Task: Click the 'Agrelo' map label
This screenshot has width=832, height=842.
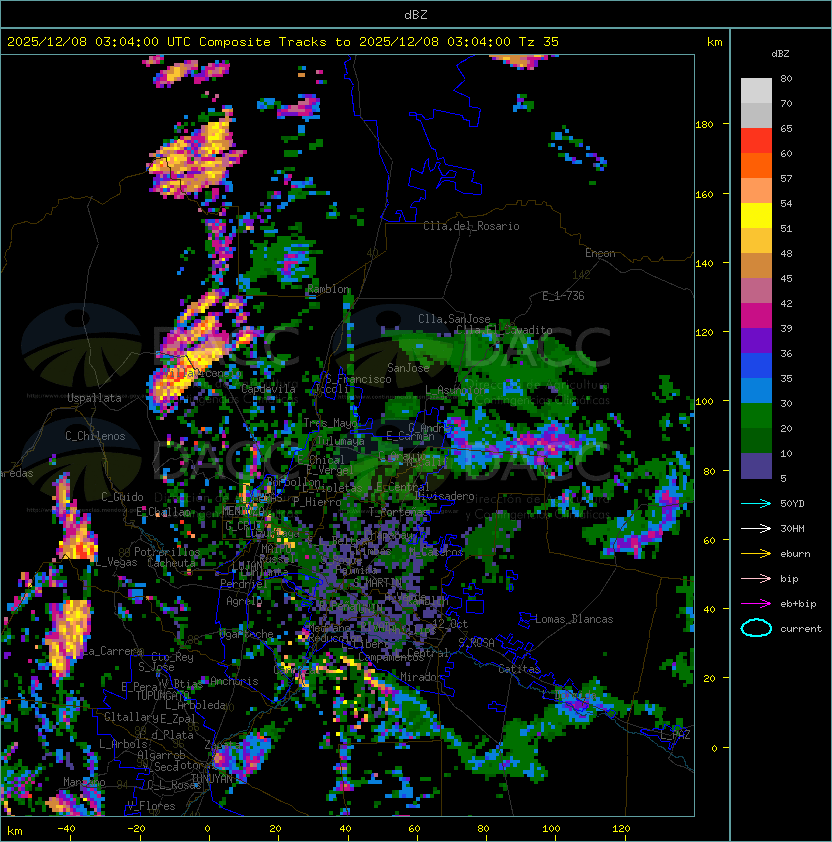Action: 244,601
